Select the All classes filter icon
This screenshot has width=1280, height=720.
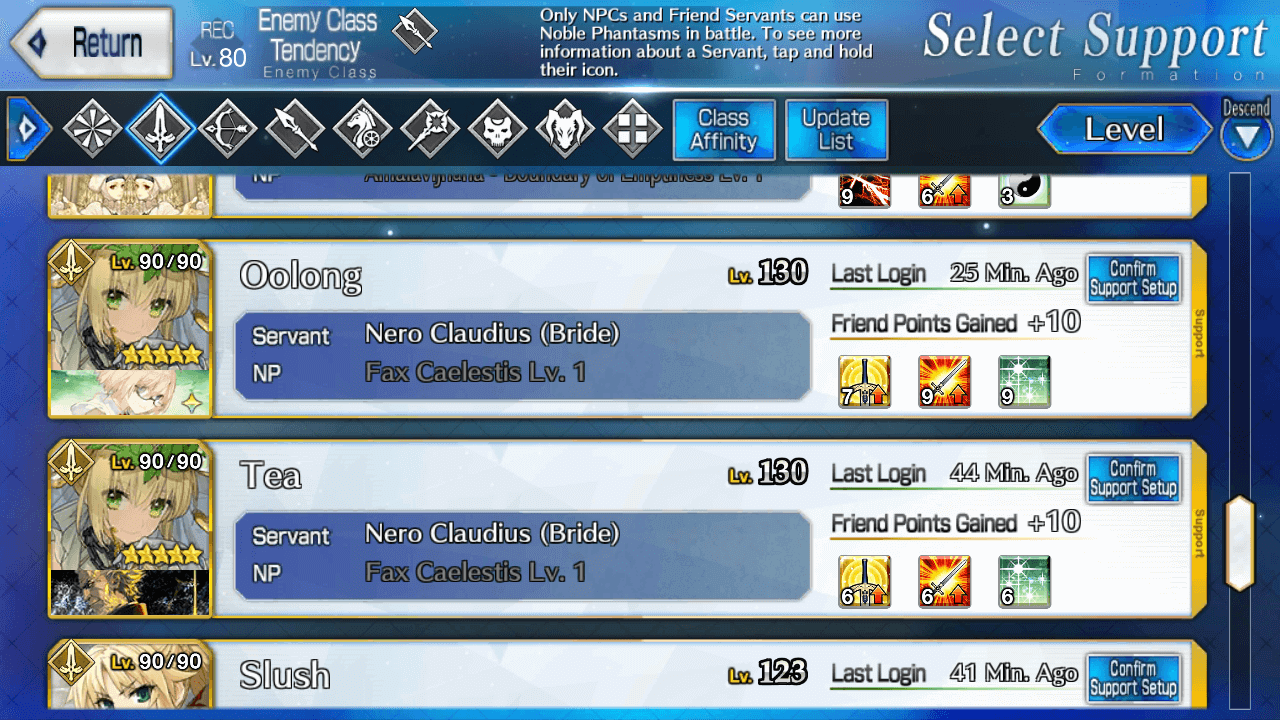point(92,129)
